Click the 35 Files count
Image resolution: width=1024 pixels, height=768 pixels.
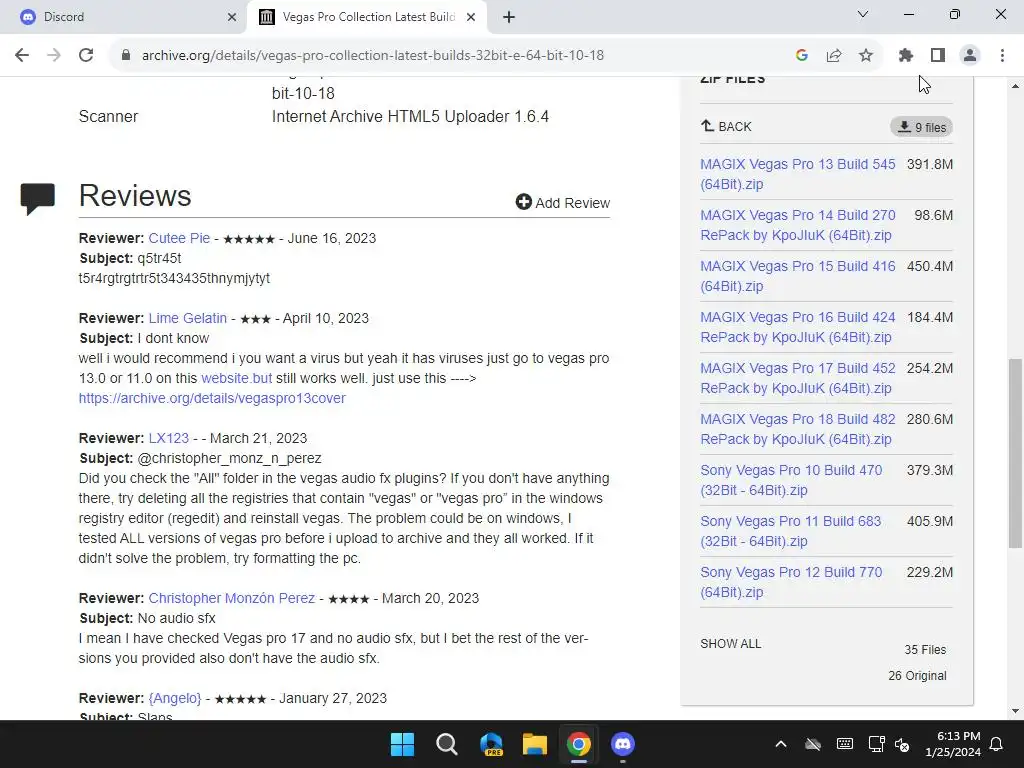point(925,649)
